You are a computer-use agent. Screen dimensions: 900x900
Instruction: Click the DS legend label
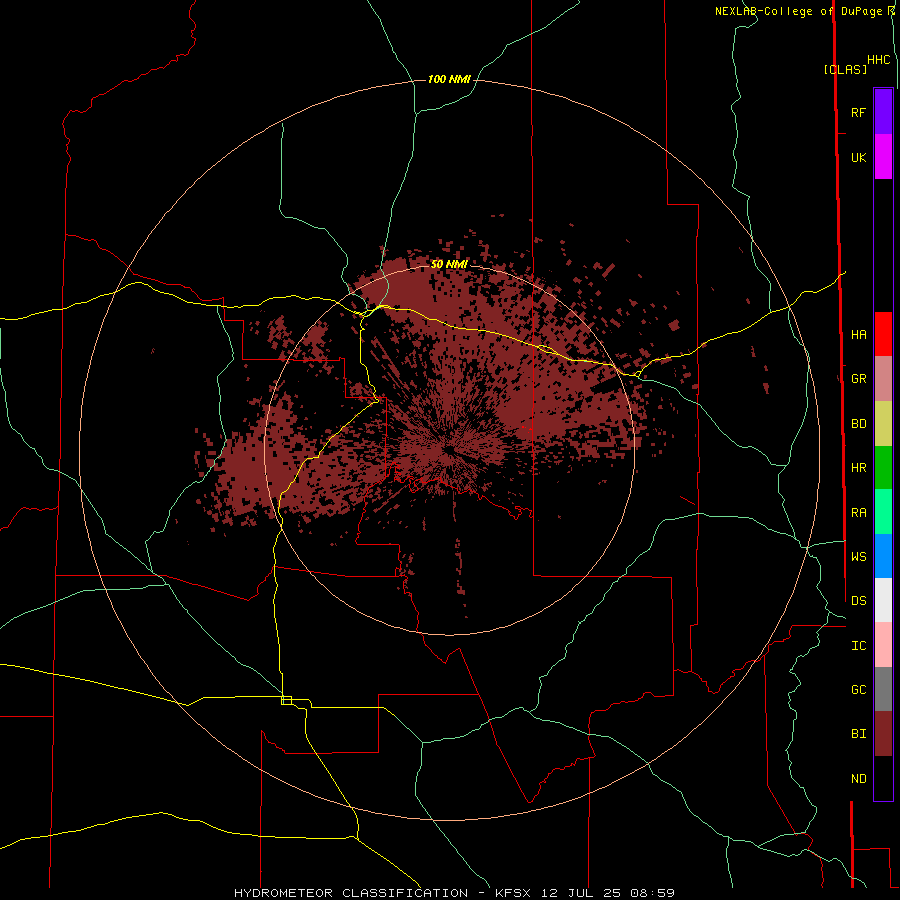(858, 600)
